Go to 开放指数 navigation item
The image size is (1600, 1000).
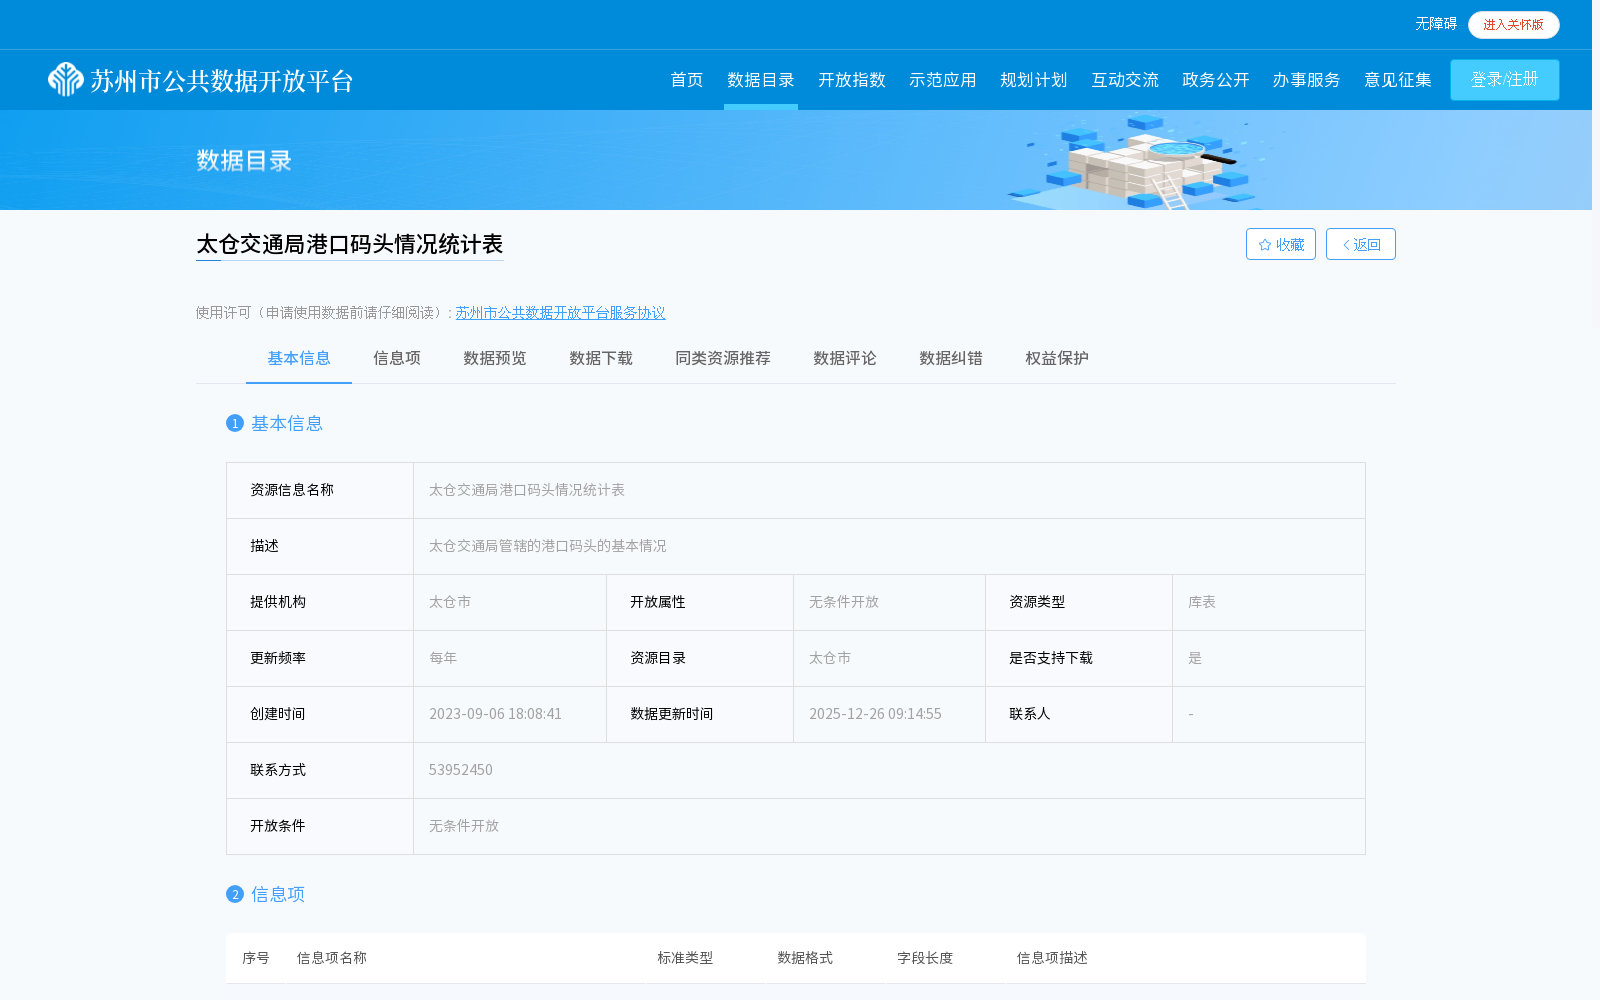[x=852, y=80]
